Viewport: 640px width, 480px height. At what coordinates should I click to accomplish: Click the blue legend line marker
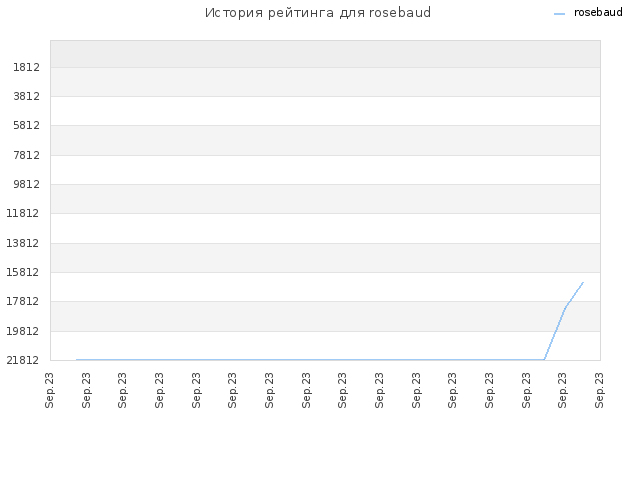coord(560,14)
